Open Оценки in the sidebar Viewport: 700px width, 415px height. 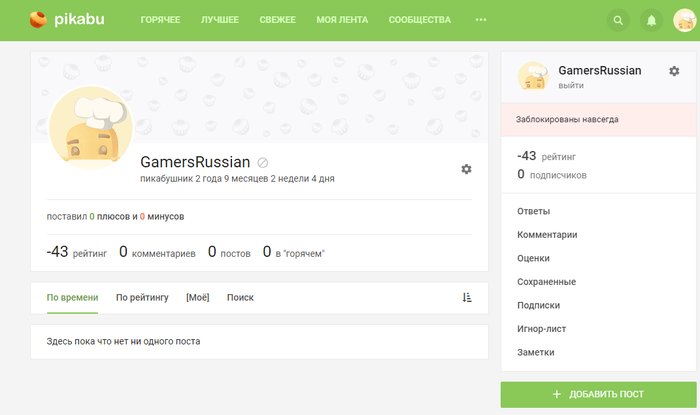[533, 258]
